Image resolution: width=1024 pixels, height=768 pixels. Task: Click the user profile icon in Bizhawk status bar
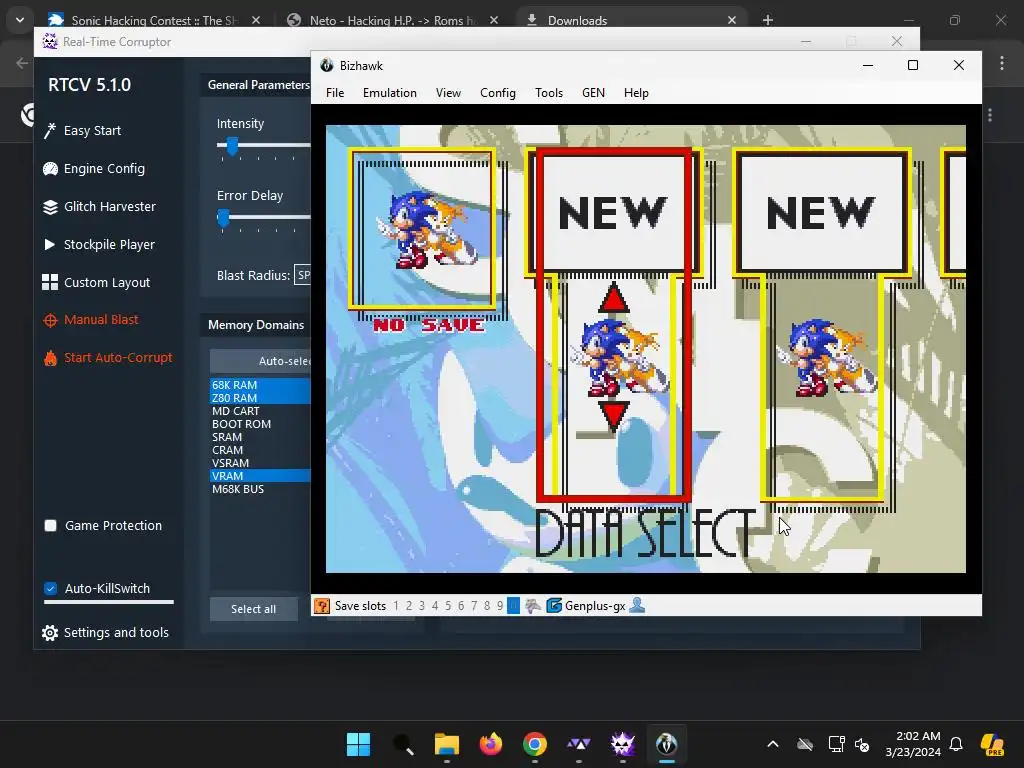(x=637, y=605)
